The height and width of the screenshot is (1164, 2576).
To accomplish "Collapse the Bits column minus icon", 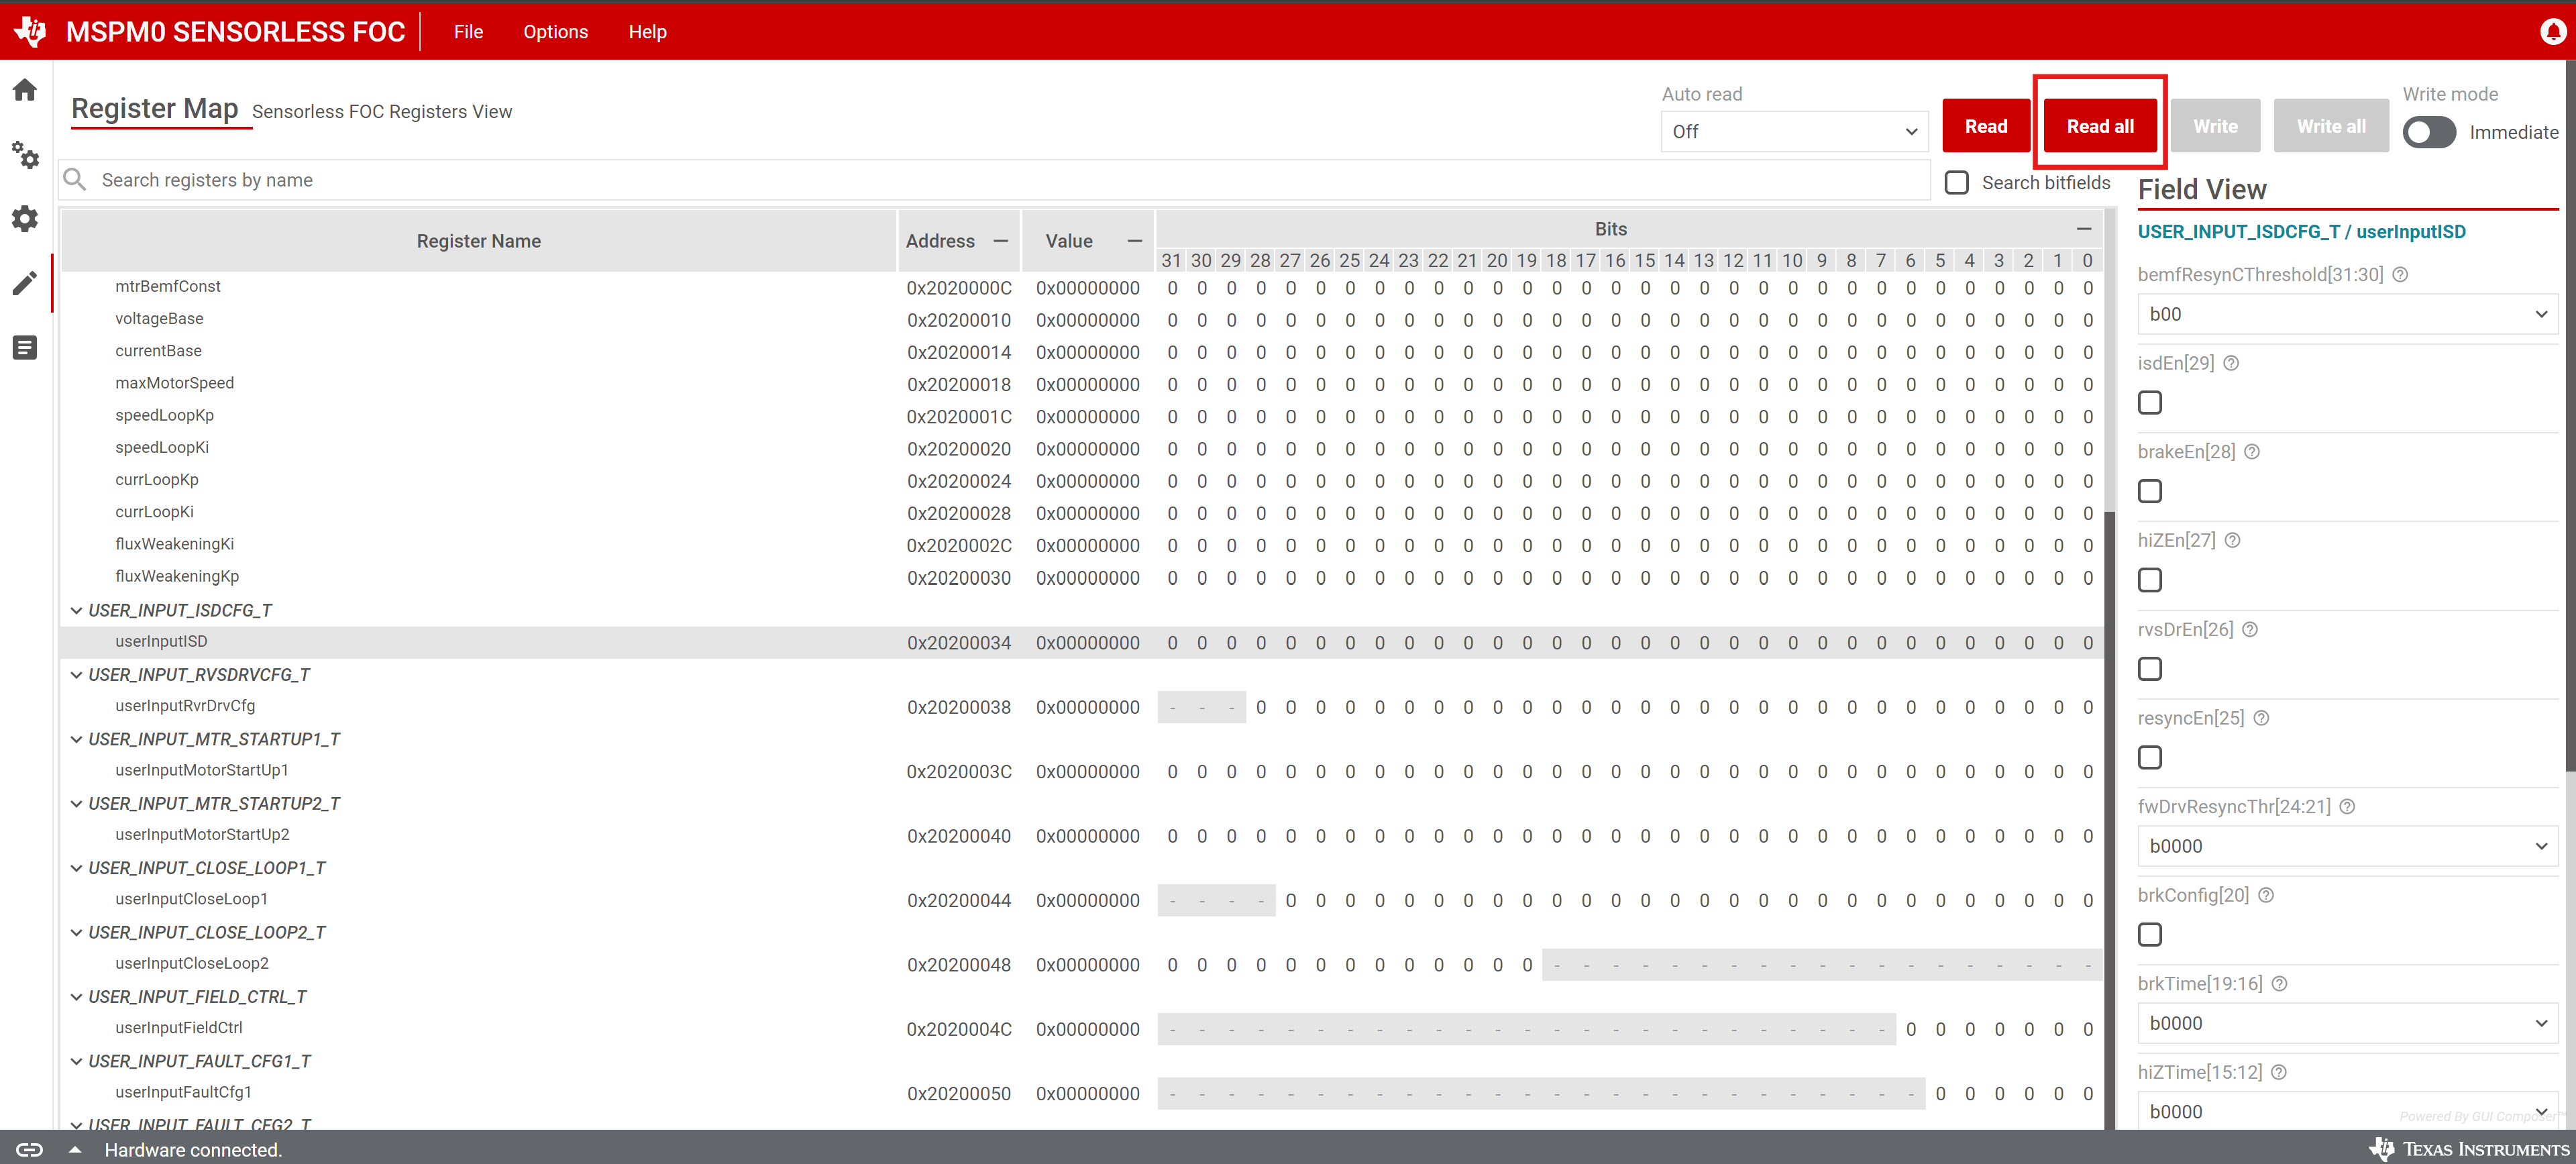I will coord(2084,229).
